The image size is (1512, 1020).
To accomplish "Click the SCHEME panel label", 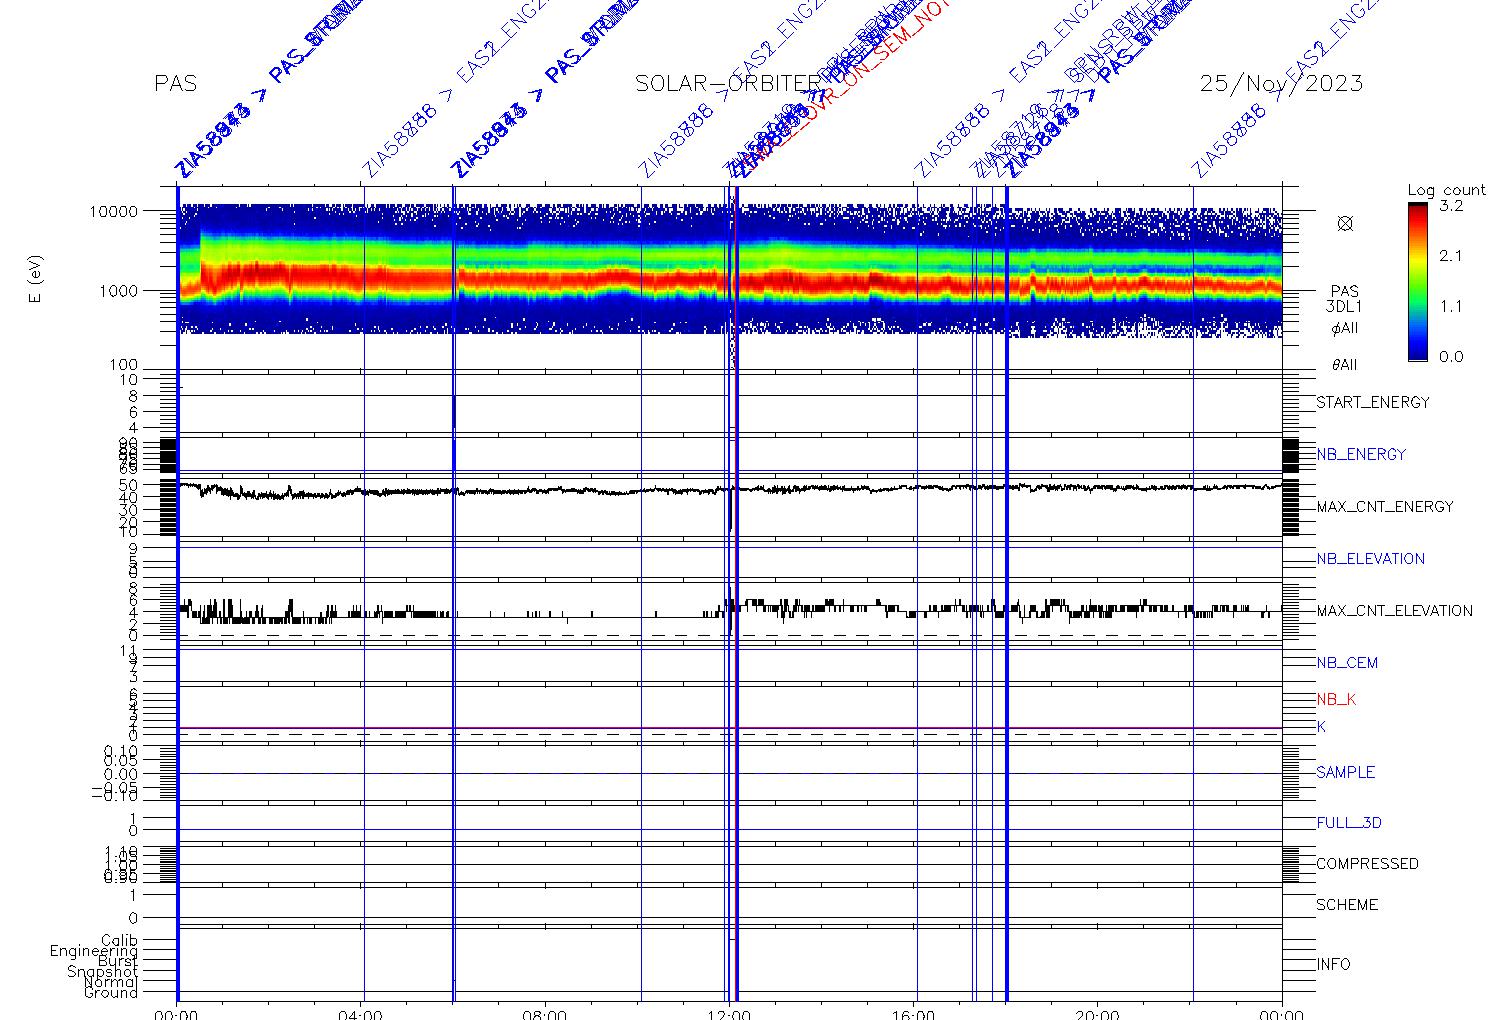I will [1347, 905].
